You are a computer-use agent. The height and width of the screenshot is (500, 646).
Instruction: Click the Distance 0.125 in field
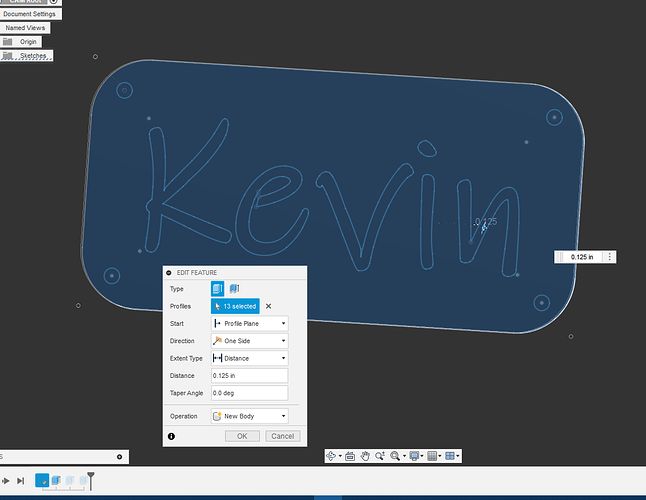pyautogui.click(x=250, y=376)
